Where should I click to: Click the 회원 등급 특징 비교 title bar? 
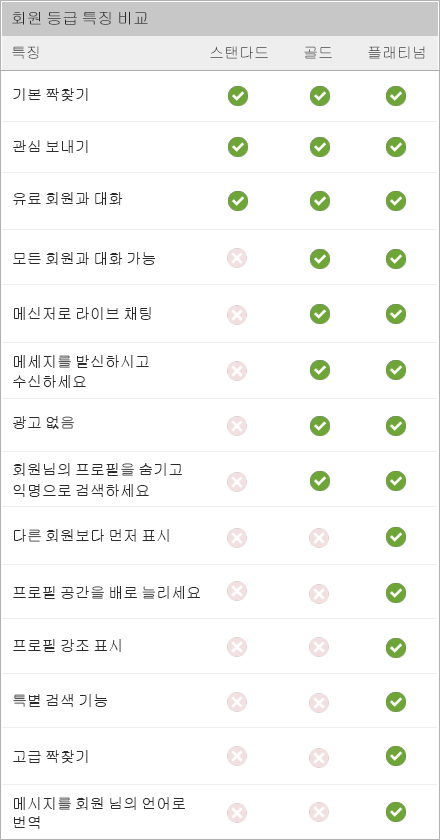click(220, 19)
